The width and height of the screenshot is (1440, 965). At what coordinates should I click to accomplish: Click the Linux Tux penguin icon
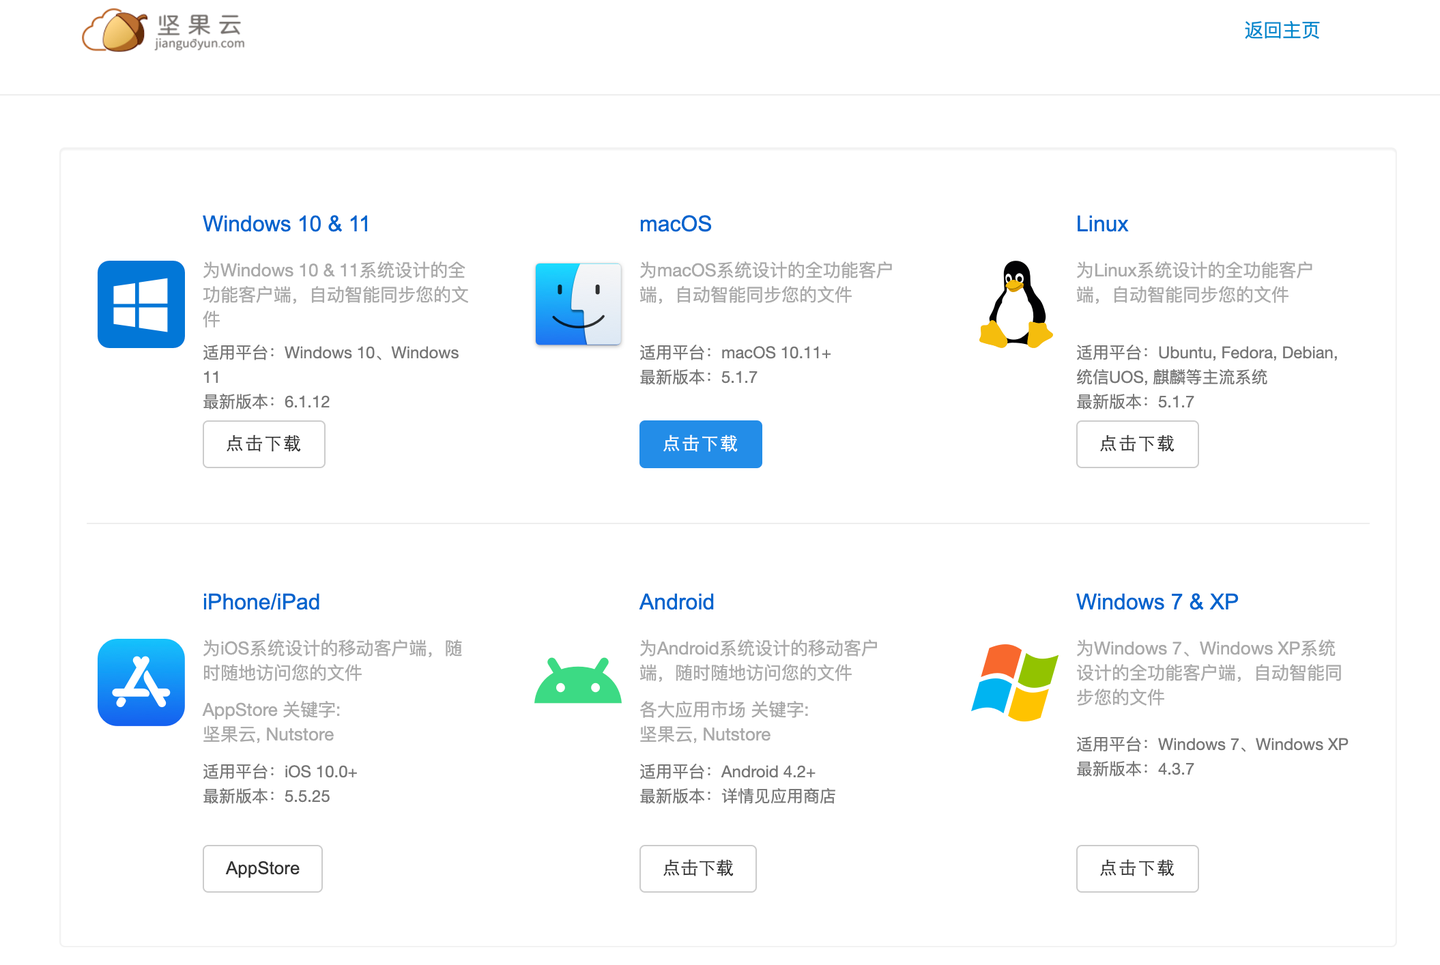click(x=1015, y=304)
